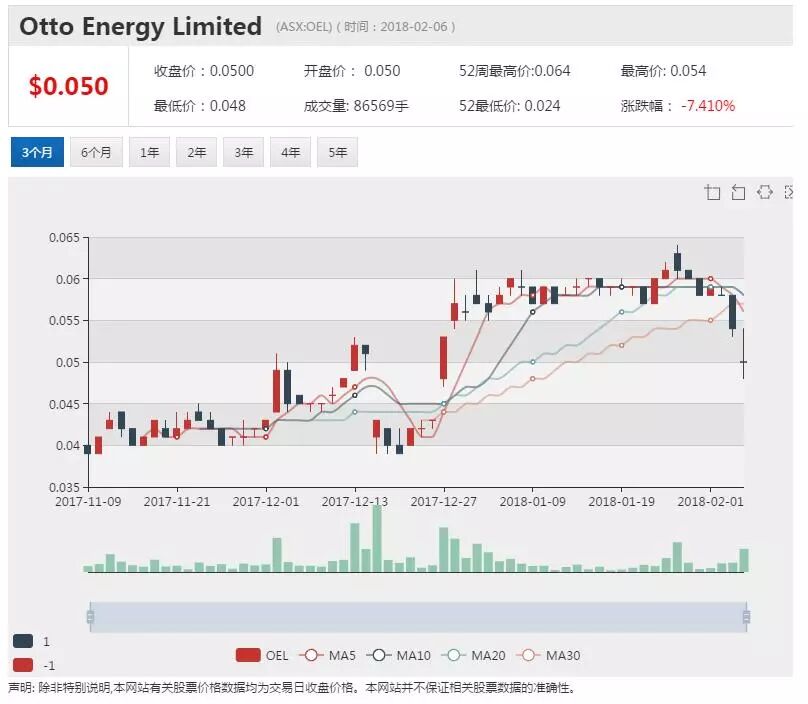808x704 pixels.
Task: Switch to the 1年 range tab
Action: coord(149,152)
